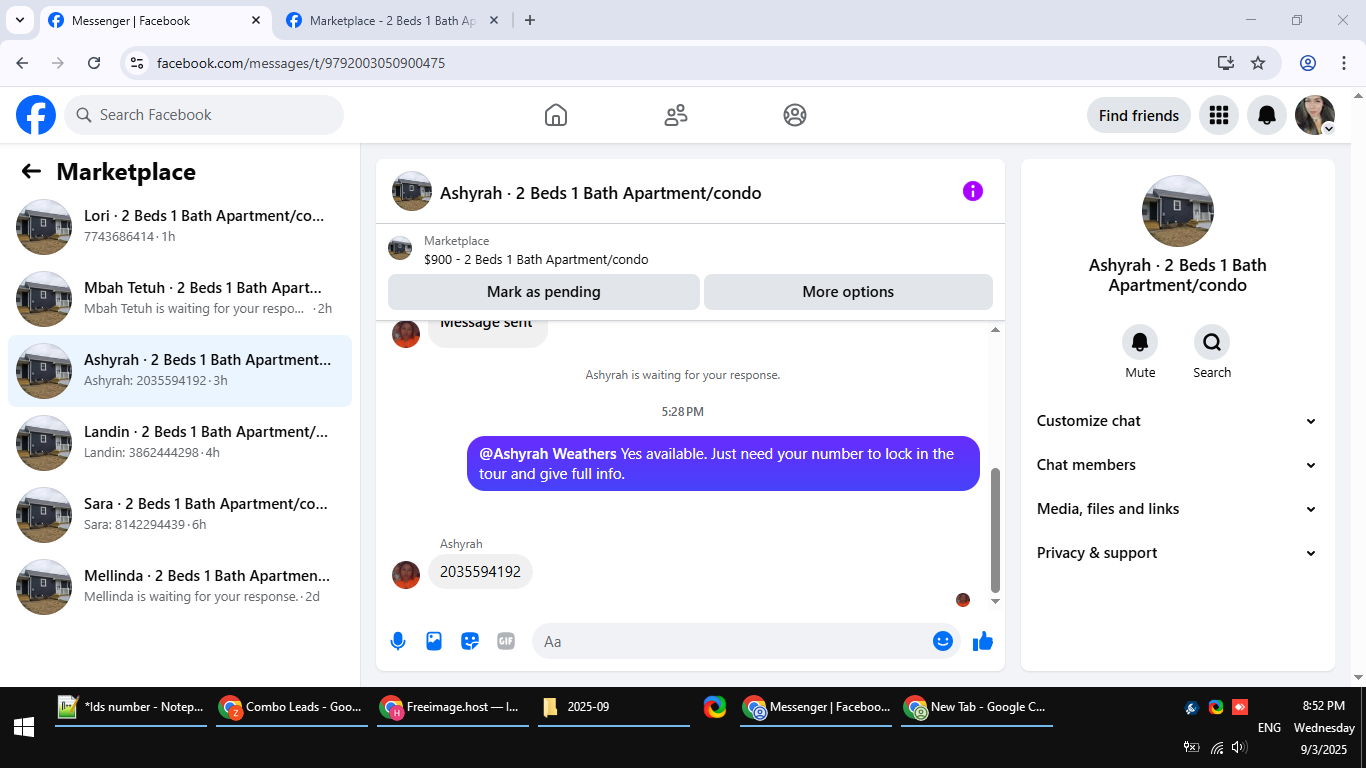Open the Chrome tab search dropdown
1366x768 pixels.
click(19, 20)
